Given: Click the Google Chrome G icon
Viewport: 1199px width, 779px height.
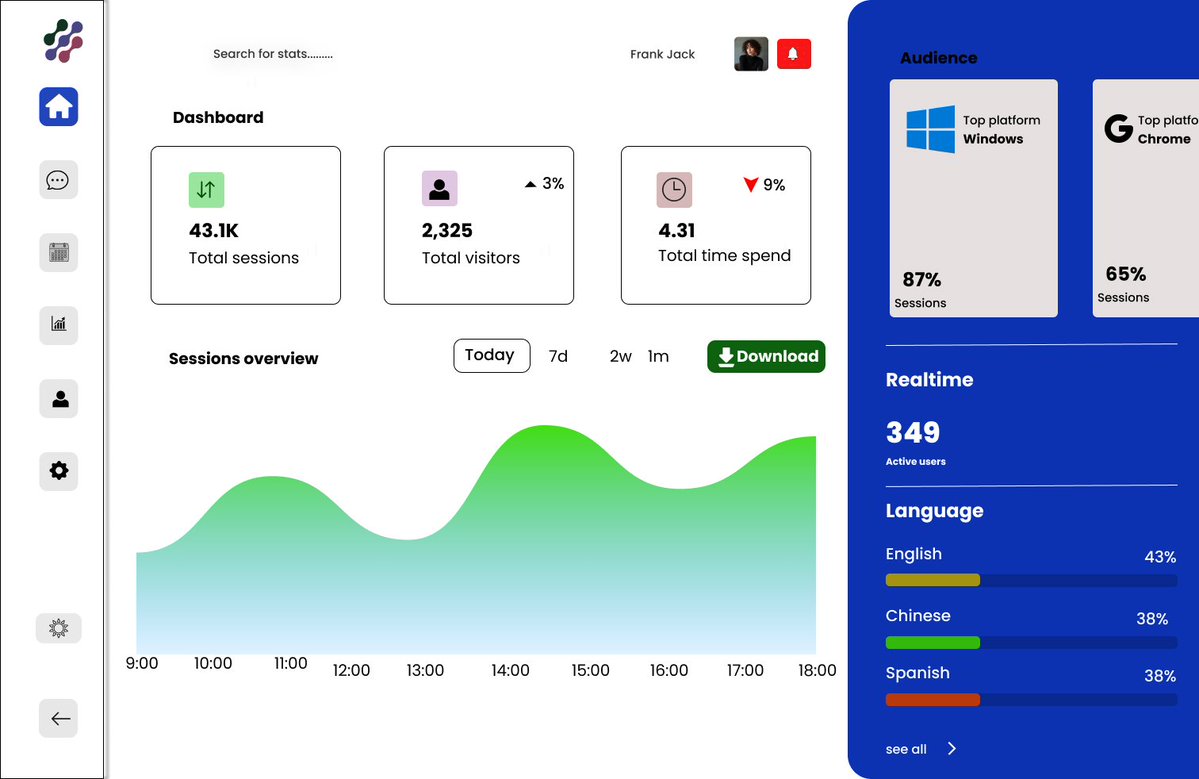Looking at the screenshot, I should pos(1118,128).
